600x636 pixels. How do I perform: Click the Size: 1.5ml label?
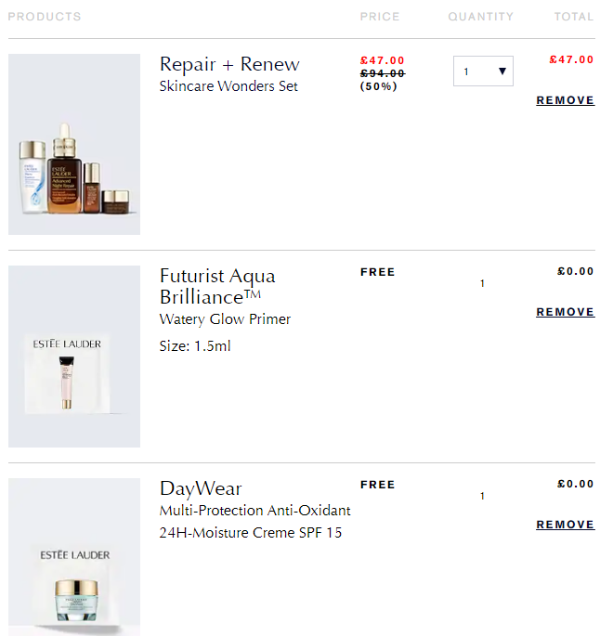click(x=195, y=346)
